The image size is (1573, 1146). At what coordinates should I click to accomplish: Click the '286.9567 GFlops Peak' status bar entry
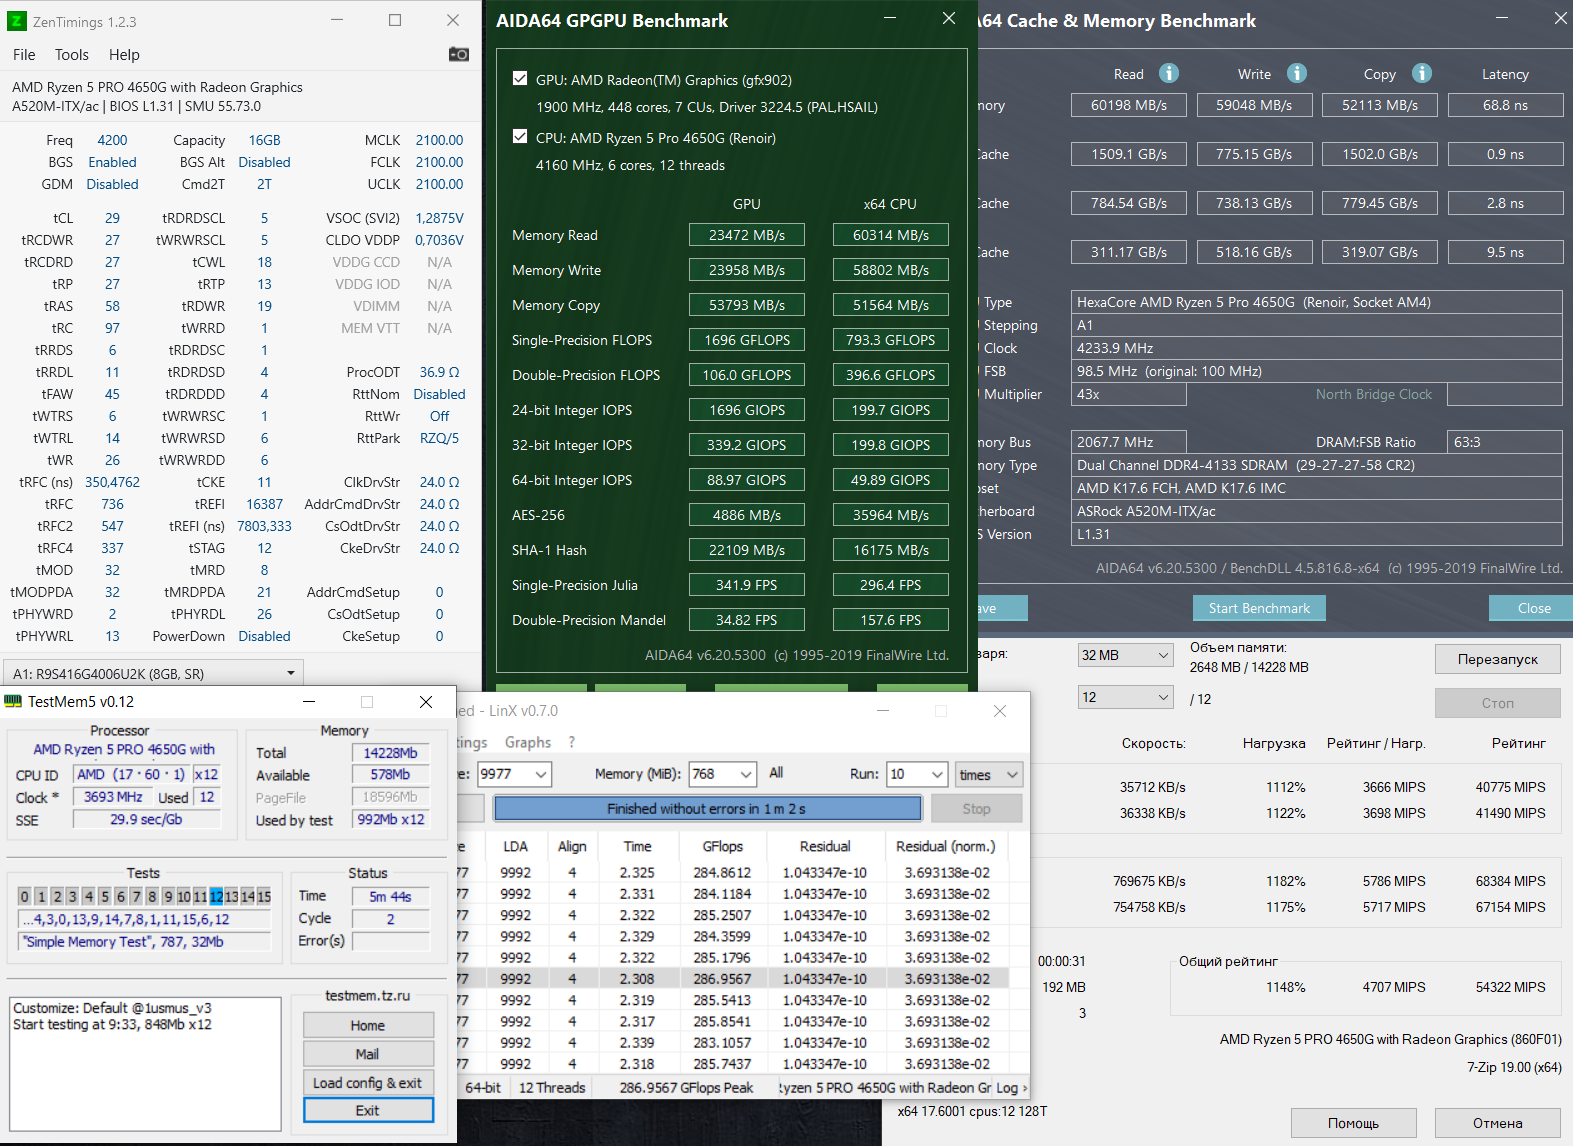pos(686,1088)
